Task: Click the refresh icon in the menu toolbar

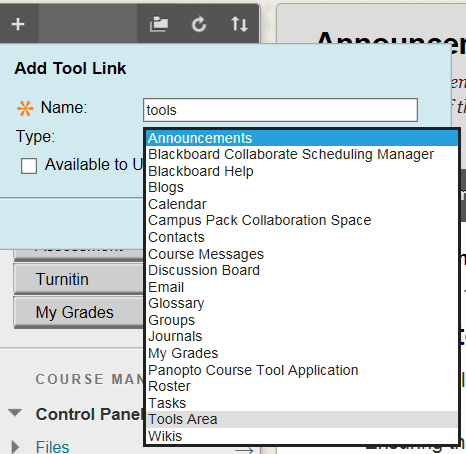Action: point(199,24)
